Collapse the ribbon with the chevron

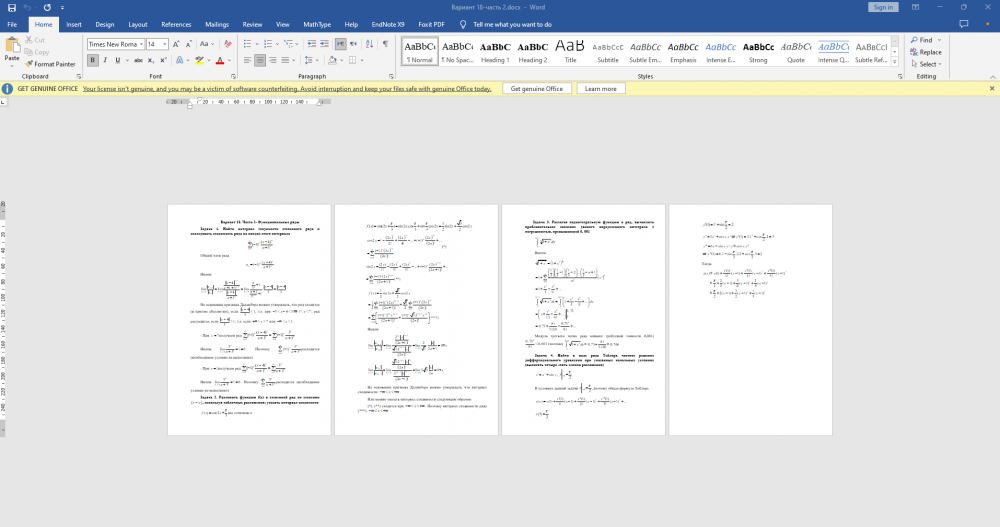[992, 77]
